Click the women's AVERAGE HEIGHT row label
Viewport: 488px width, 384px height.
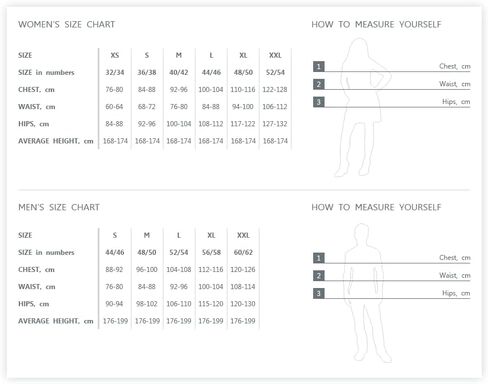pyautogui.click(x=56, y=141)
